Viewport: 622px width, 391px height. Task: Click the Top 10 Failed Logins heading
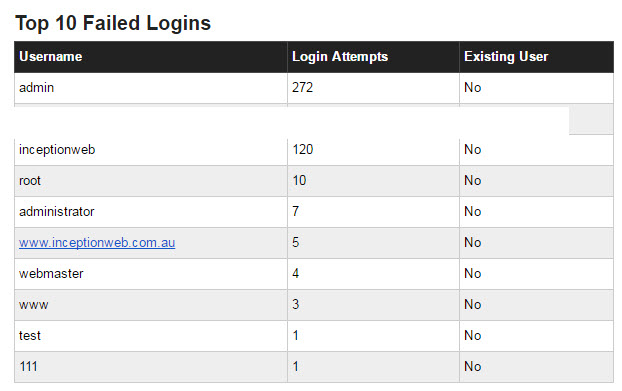[x=113, y=23]
